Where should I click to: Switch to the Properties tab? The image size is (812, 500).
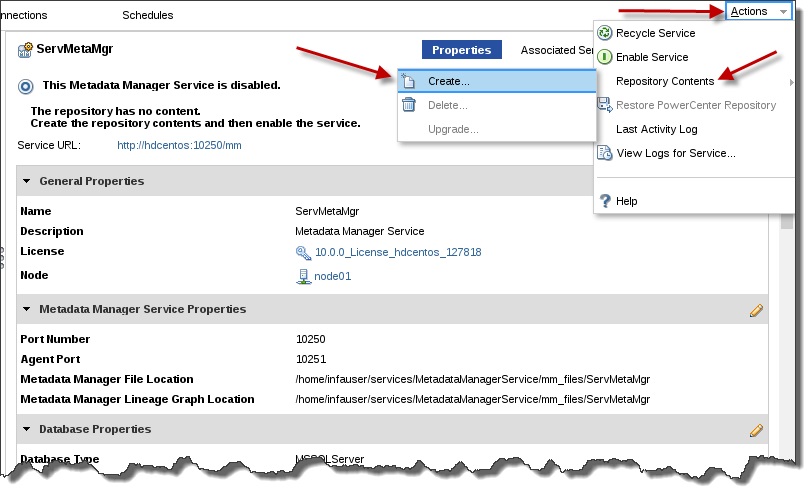tap(461, 50)
